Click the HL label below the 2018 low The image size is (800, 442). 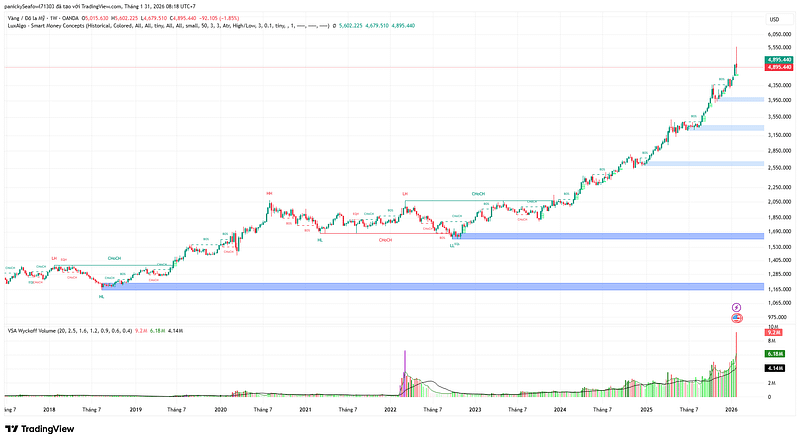click(101, 297)
